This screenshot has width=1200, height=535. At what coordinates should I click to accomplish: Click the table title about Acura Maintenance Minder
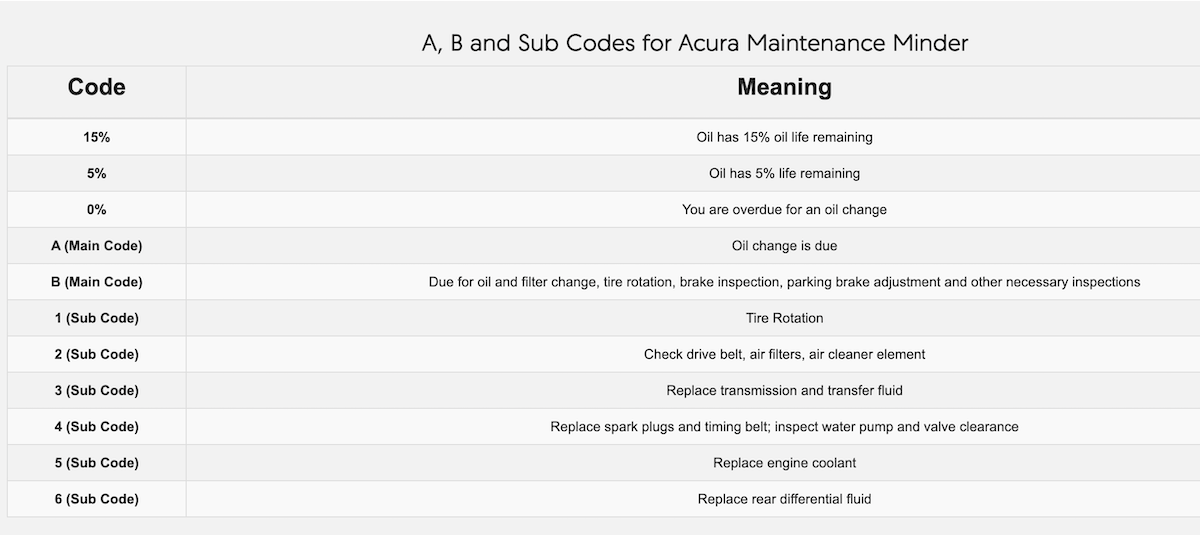pos(695,43)
